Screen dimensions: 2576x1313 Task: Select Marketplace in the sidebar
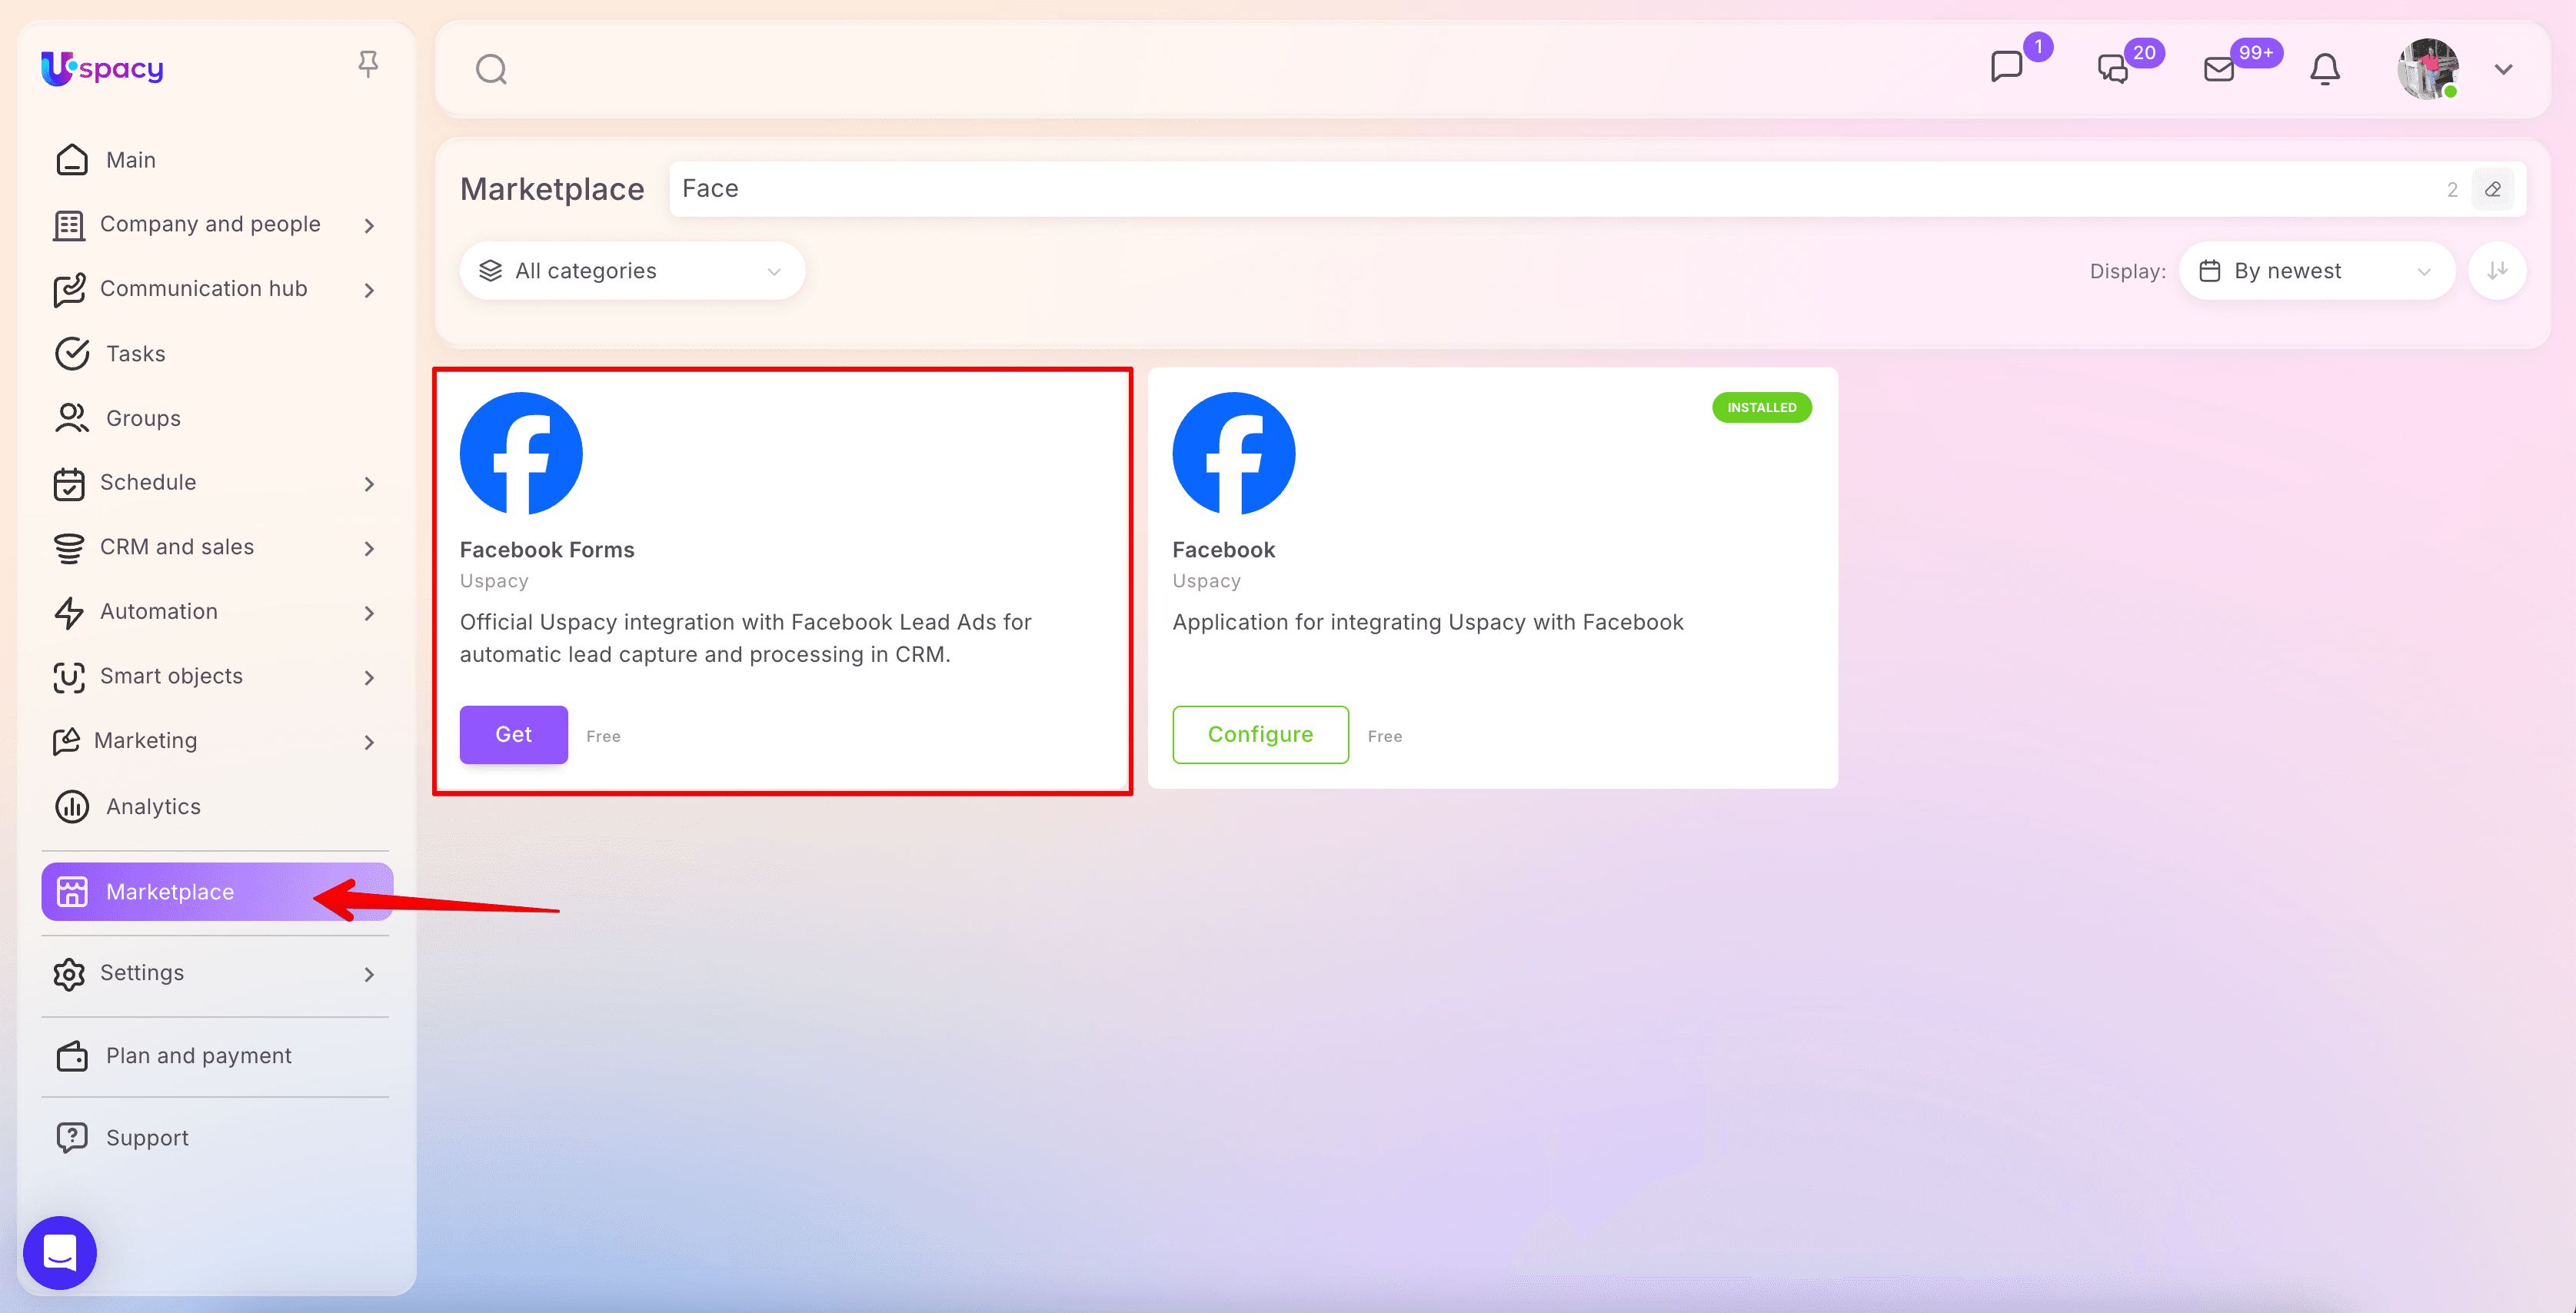(217, 891)
